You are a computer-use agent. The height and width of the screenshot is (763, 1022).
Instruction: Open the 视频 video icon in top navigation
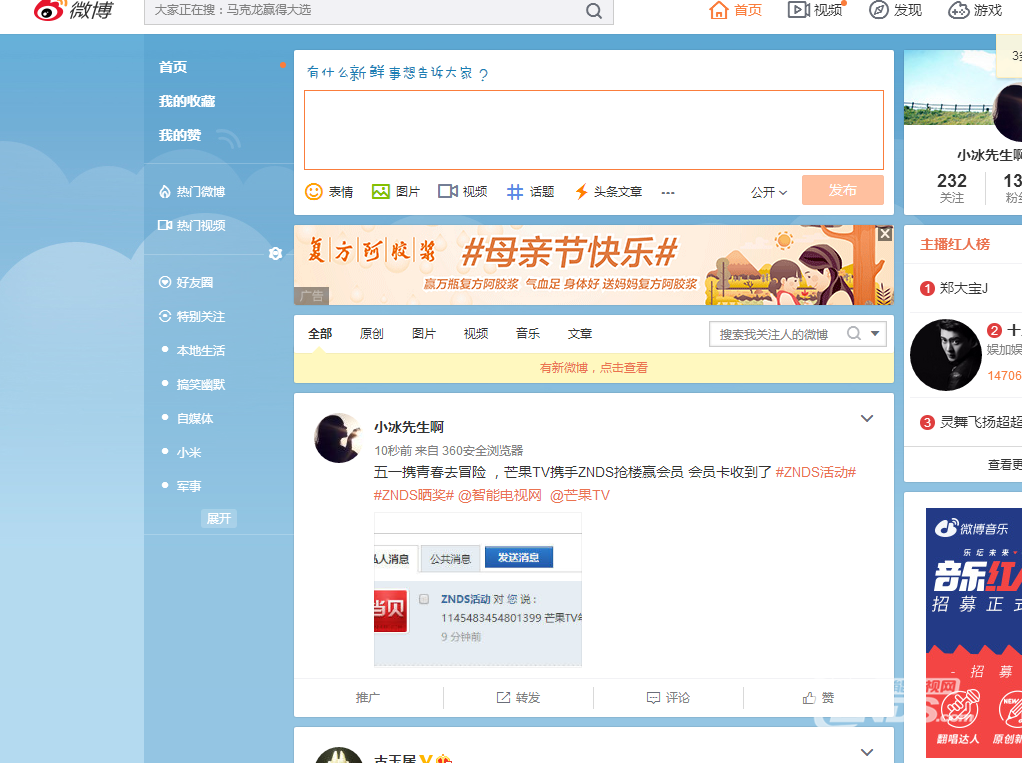(798, 10)
